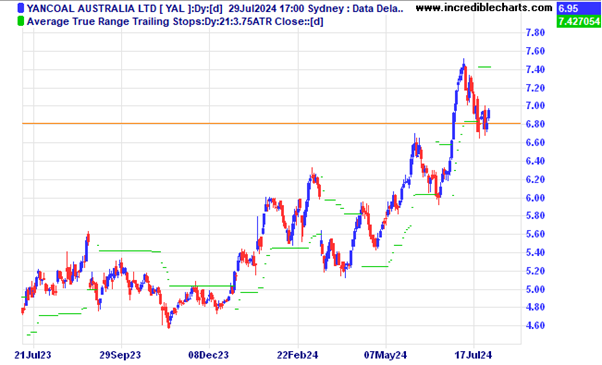This screenshot has height=365, width=602.
Task: Click the 6.20 price axis label
Action: [x=535, y=179]
